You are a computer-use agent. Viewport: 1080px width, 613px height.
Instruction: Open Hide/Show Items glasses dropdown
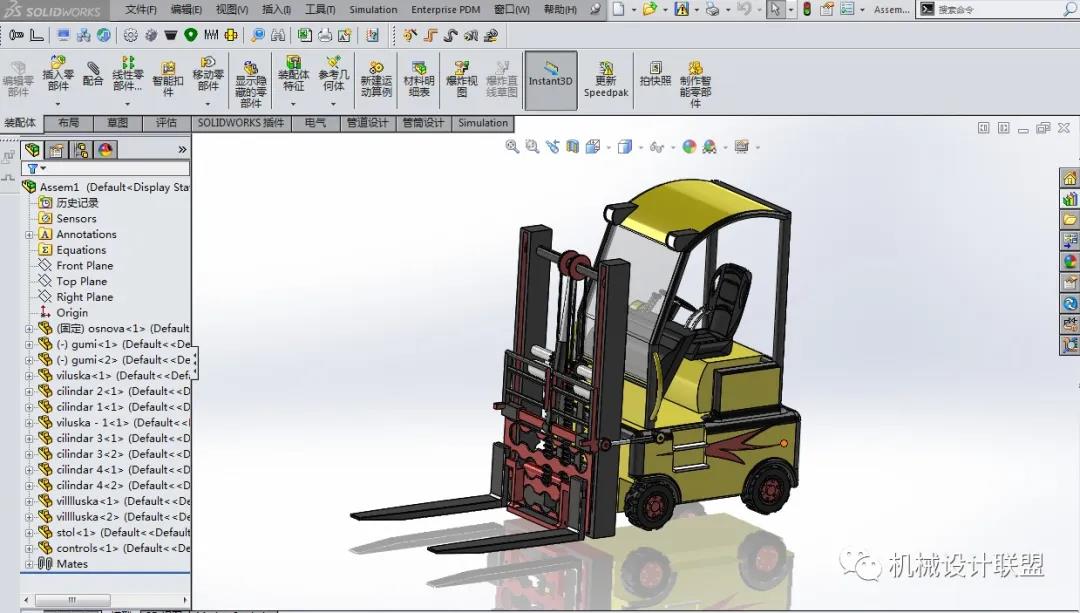(x=656, y=147)
